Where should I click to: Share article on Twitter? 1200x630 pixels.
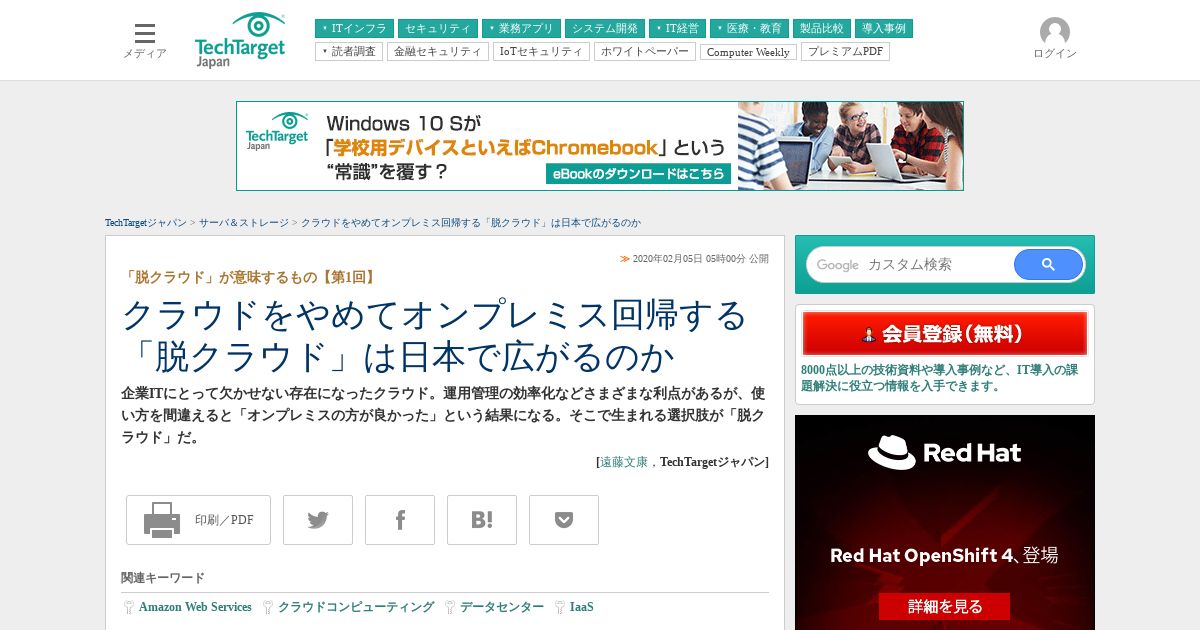point(318,520)
